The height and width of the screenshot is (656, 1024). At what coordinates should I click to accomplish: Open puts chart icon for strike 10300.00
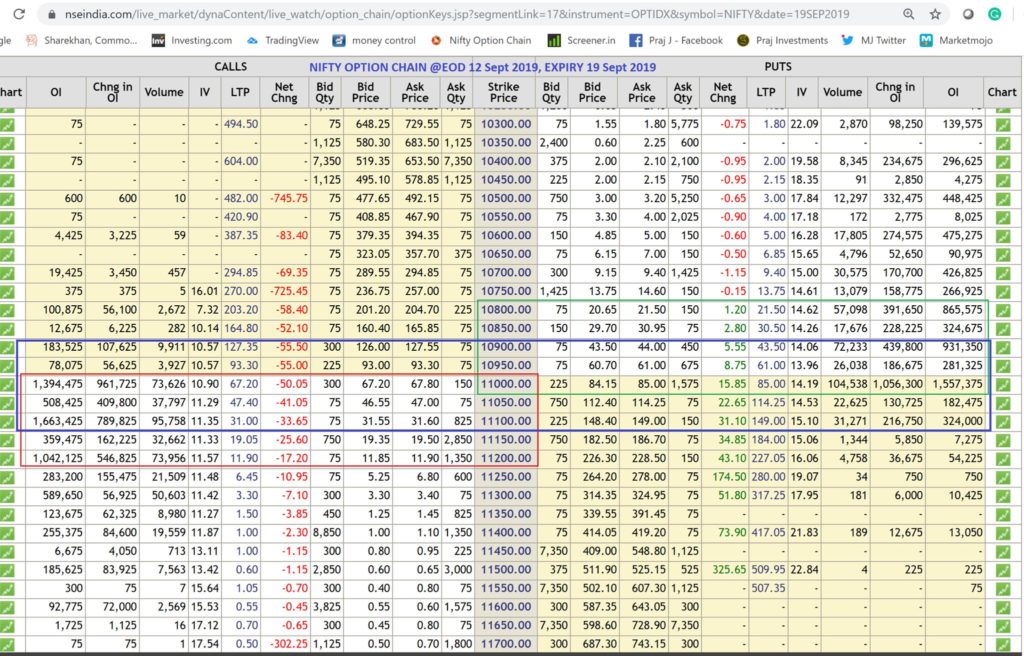click(x=1003, y=124)
